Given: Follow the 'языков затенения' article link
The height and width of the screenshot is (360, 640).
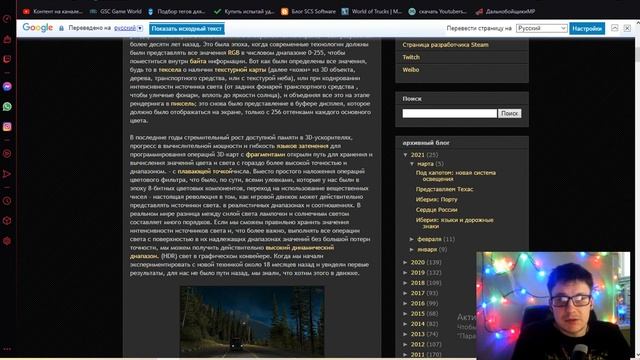Looking at the screenshot, I should click(302, 146).
